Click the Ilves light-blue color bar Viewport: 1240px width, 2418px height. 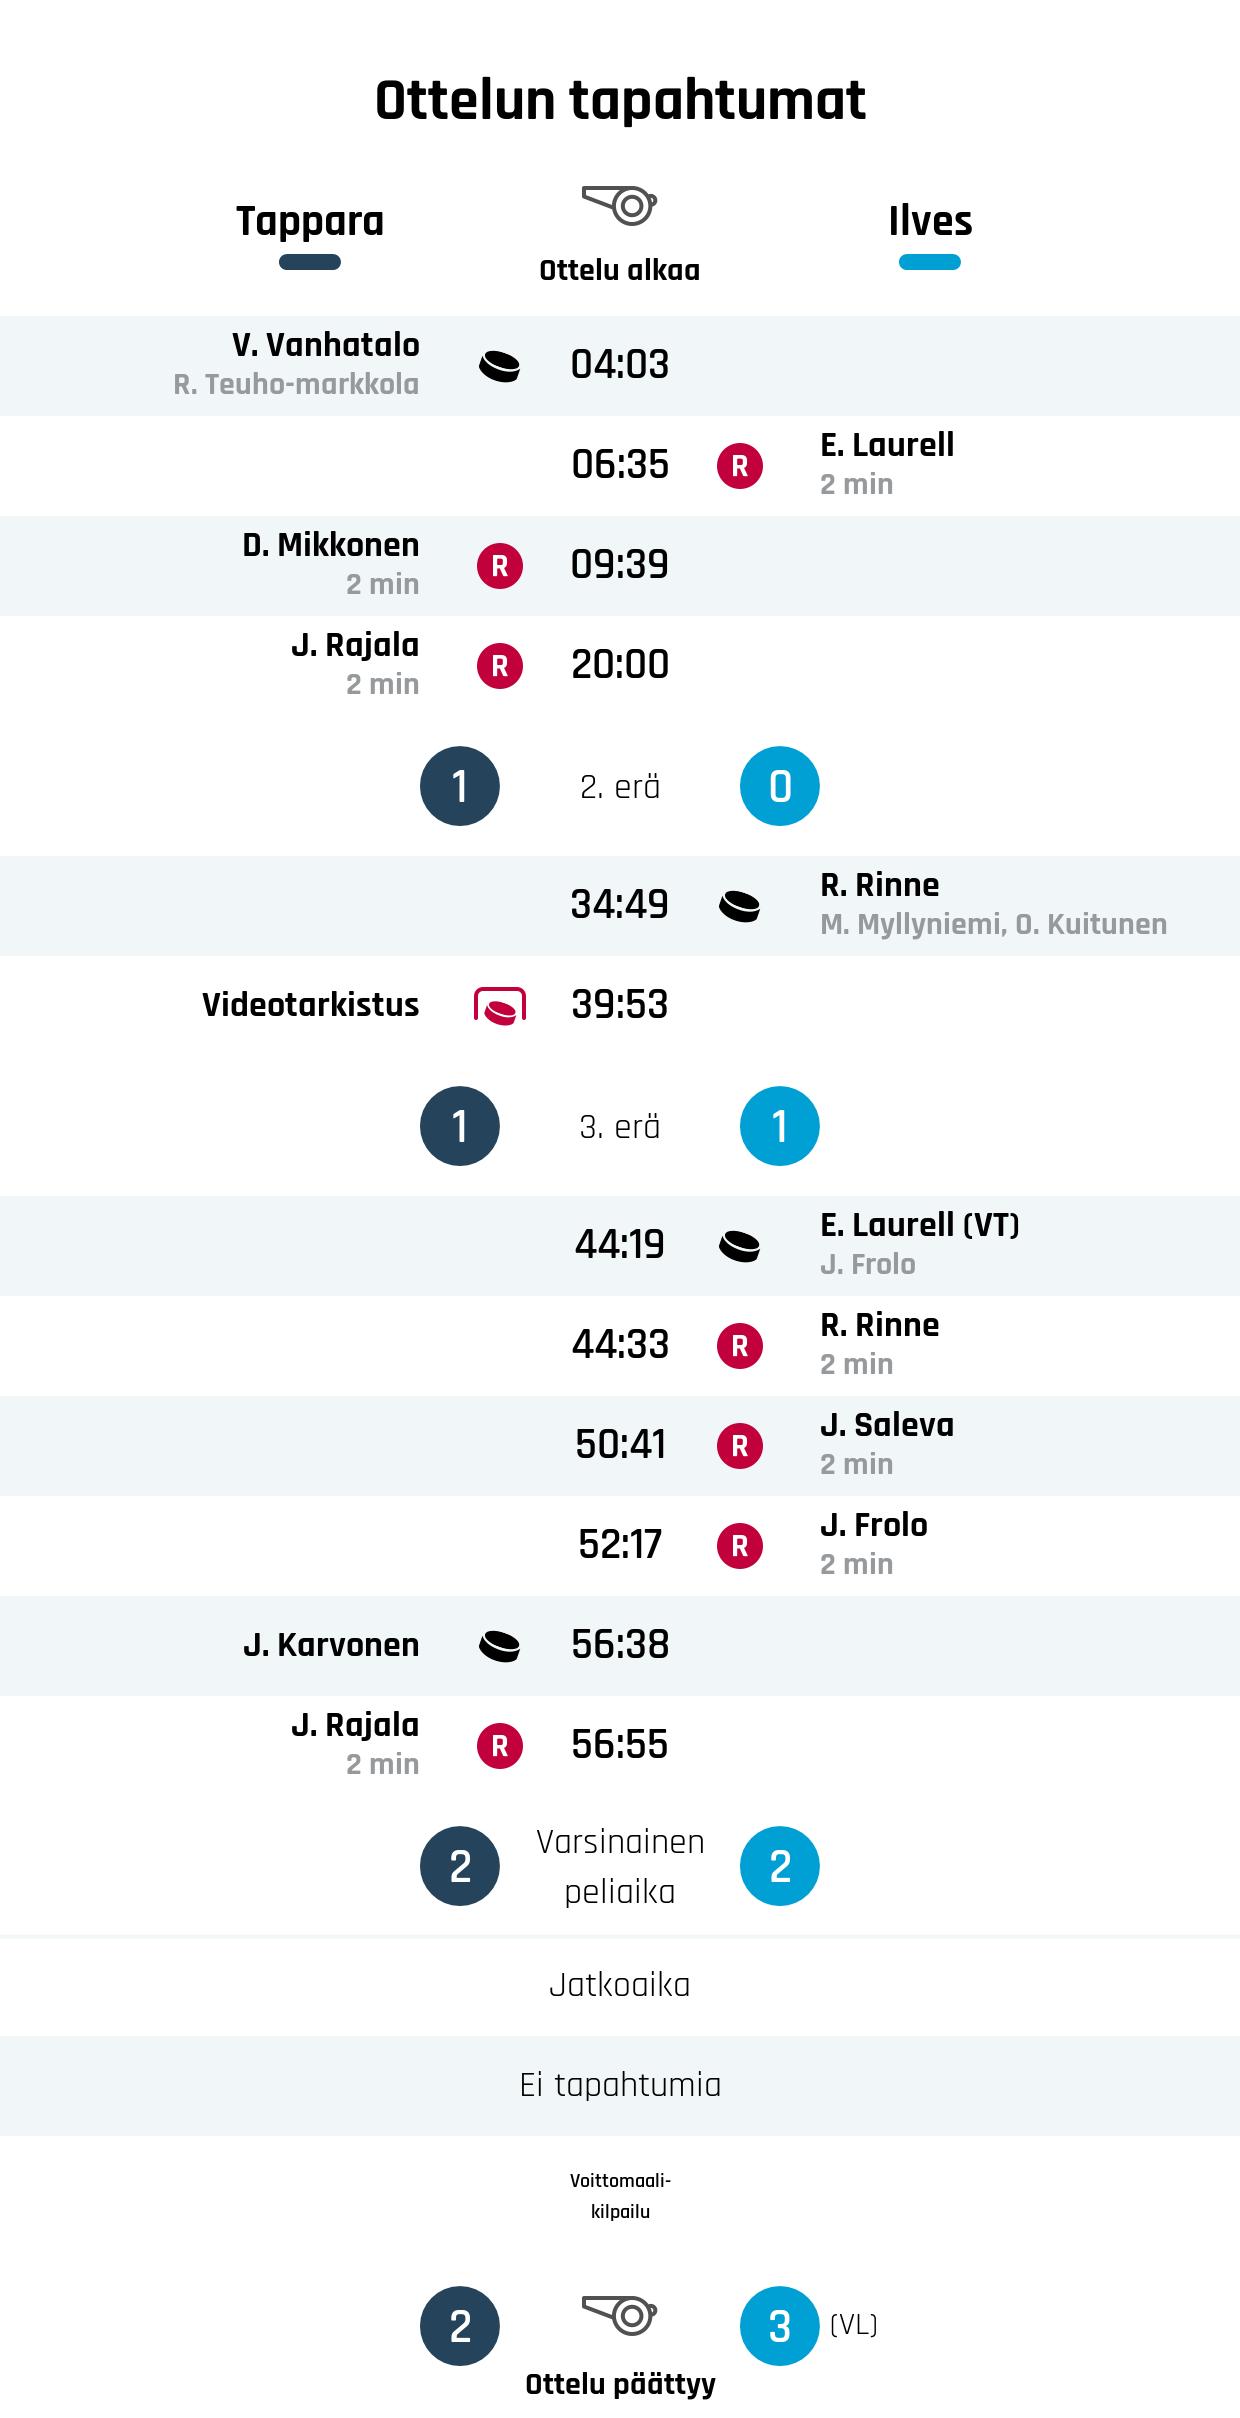point(930,263)
